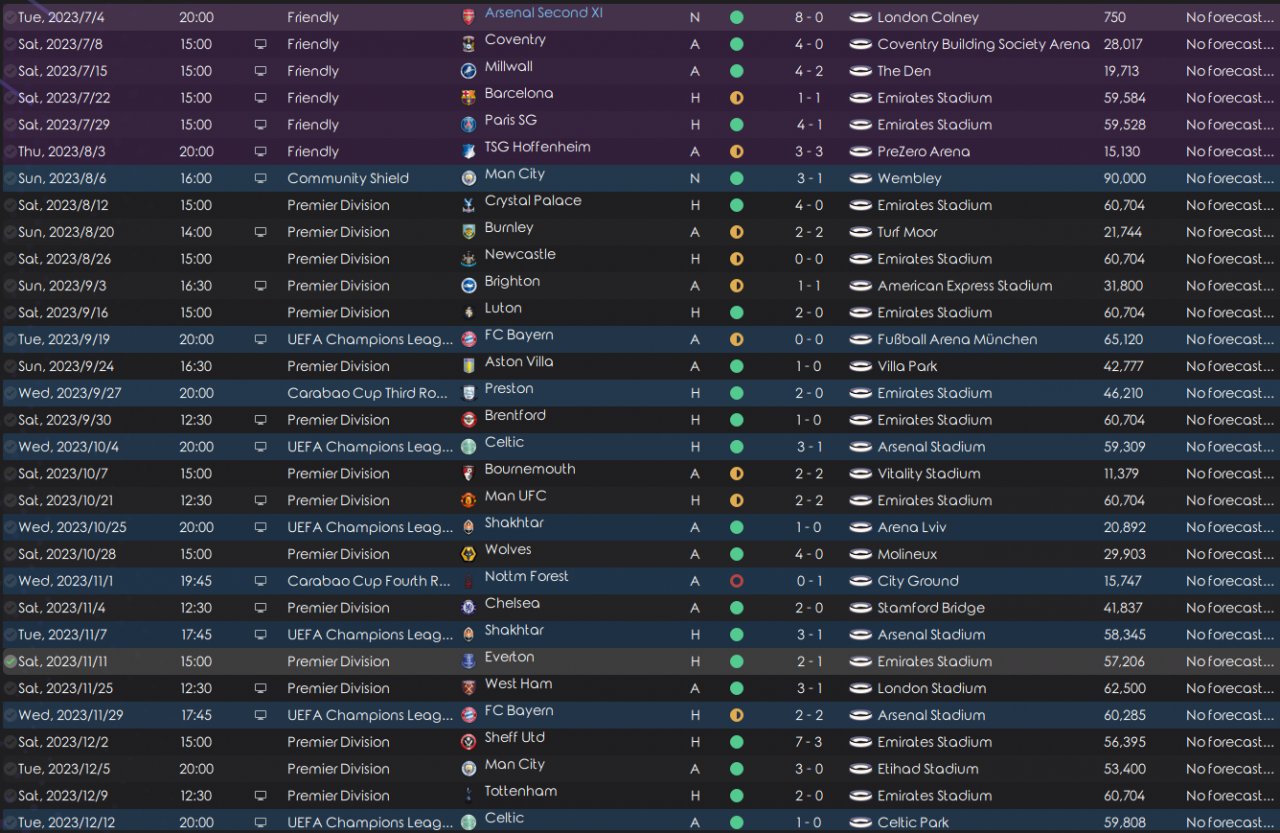Toggle the row checkmark for 2023/7/4 friendly
The height and width of the screenshot is (833, 1280).
(10, 18)
